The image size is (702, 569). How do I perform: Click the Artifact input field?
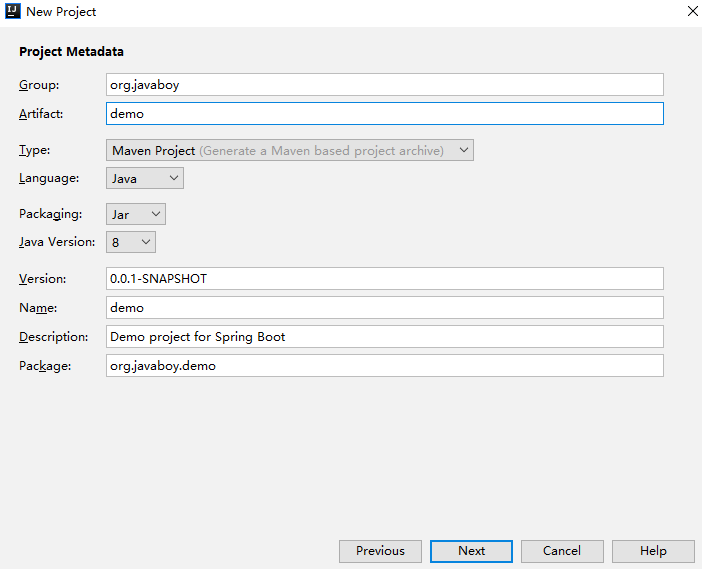point(385,114)
